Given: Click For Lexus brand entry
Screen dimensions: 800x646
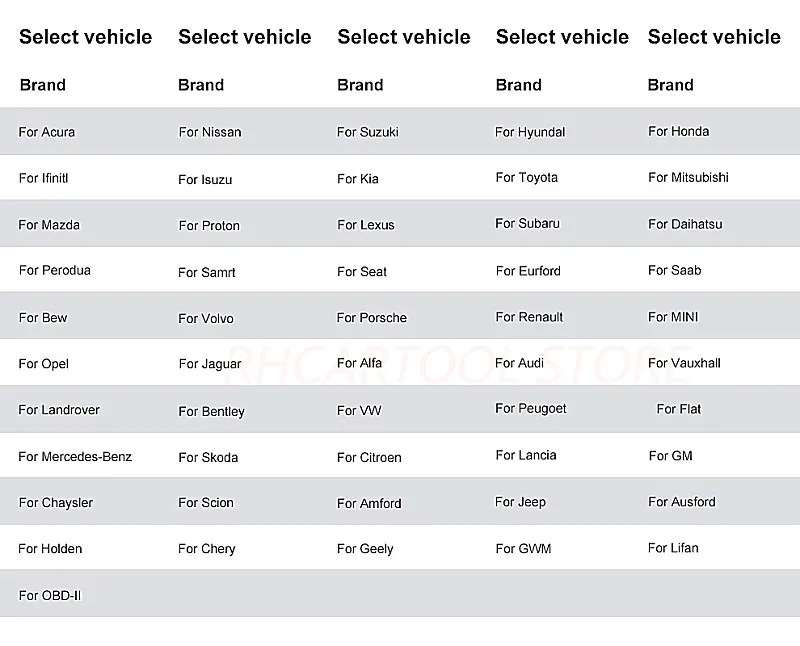Looking at the screenshot, I should coord(366,225).
